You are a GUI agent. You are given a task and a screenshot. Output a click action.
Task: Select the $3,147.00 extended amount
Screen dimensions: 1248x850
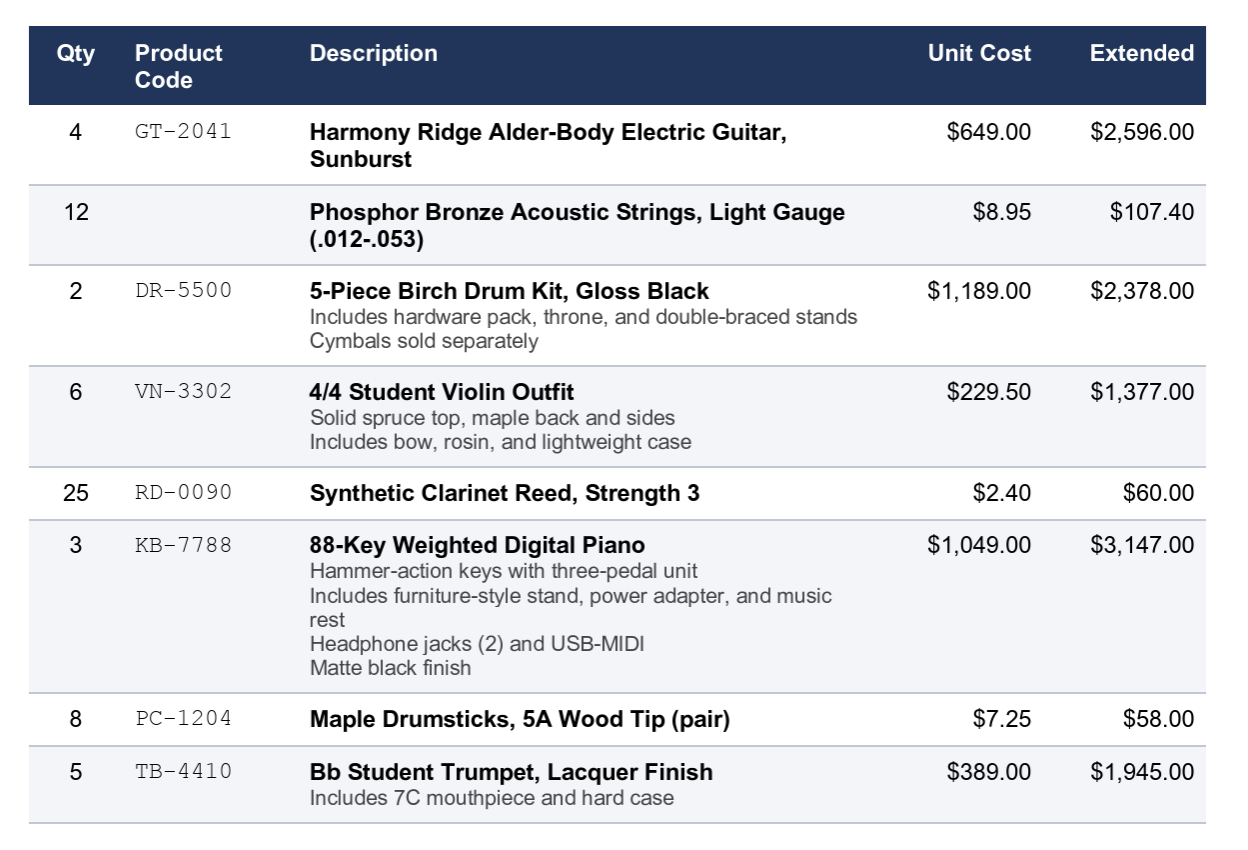click(x=1142, y=545)
